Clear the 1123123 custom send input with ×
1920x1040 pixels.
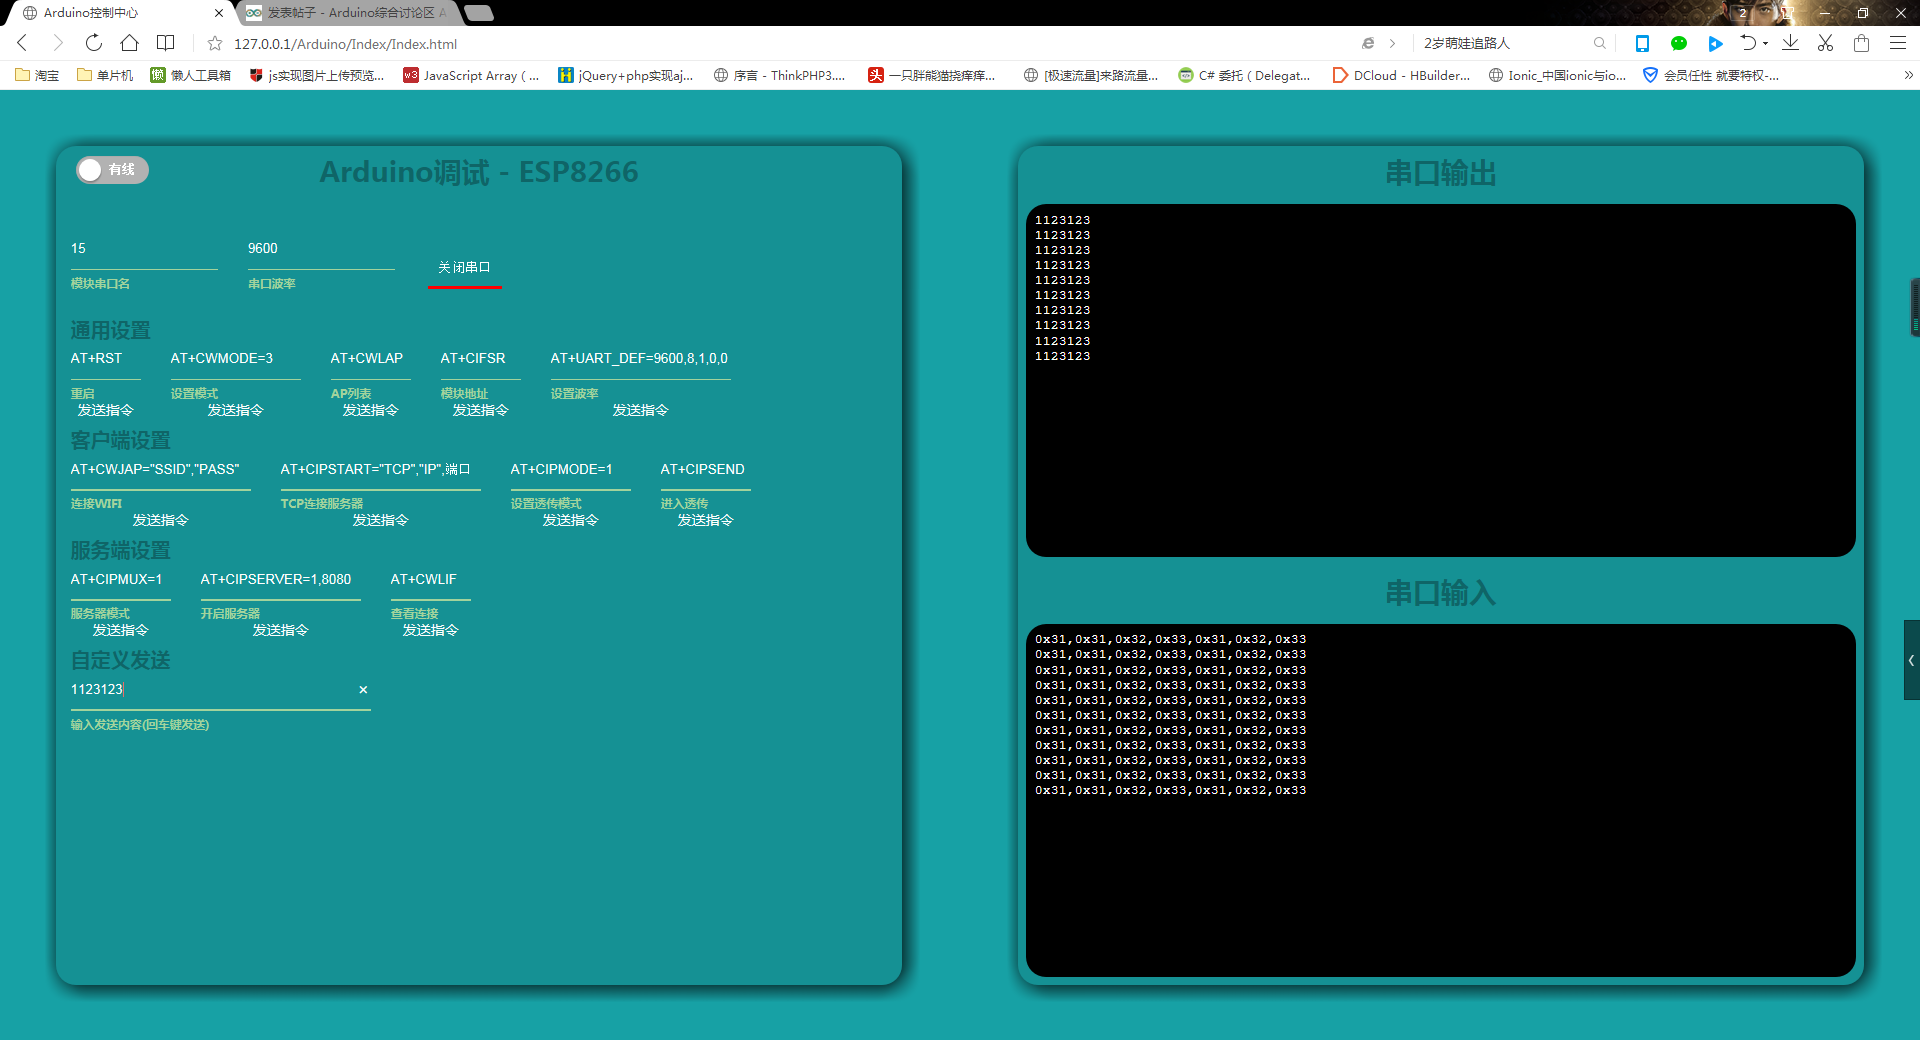tap(363, 689)
